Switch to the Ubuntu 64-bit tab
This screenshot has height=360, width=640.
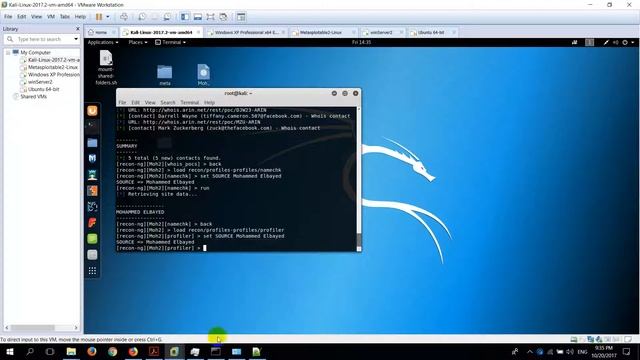431,32
